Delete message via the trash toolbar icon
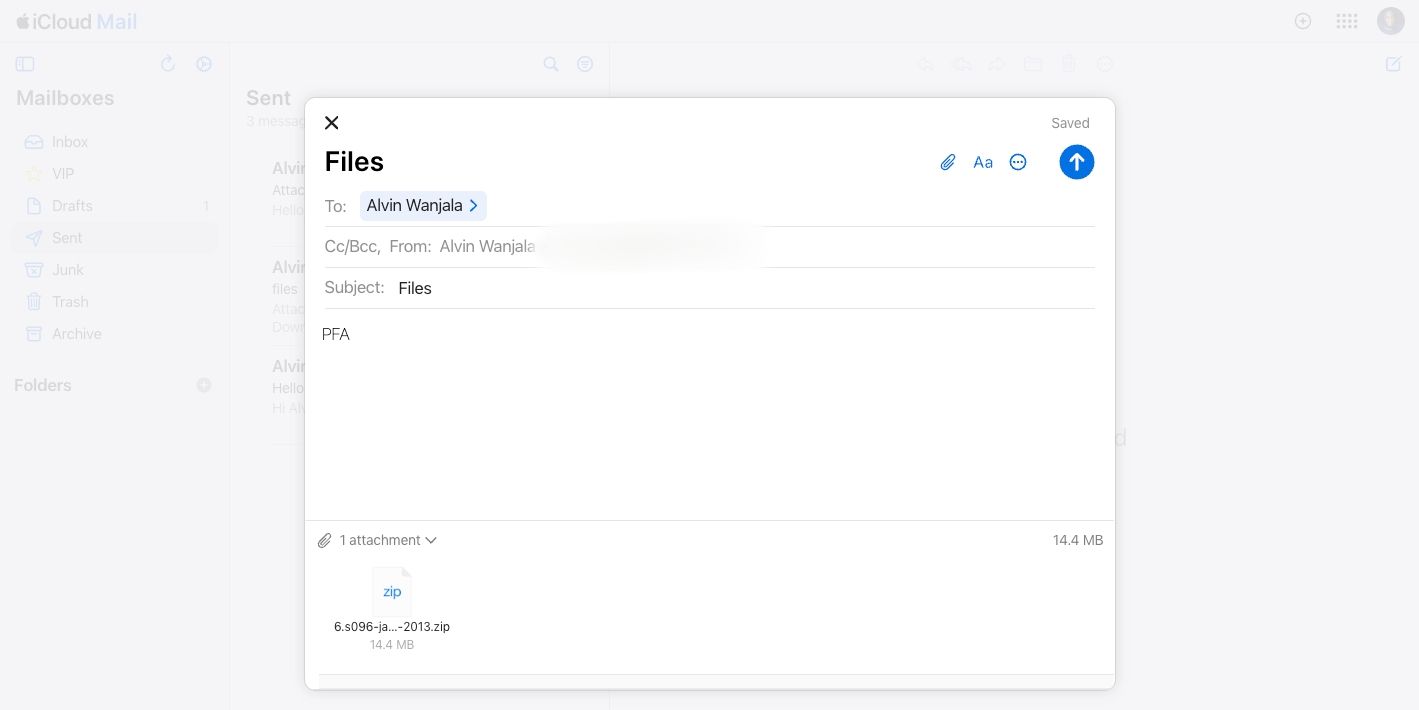The width and height of the screenshot is (1419, 710). click(1069, 63)
